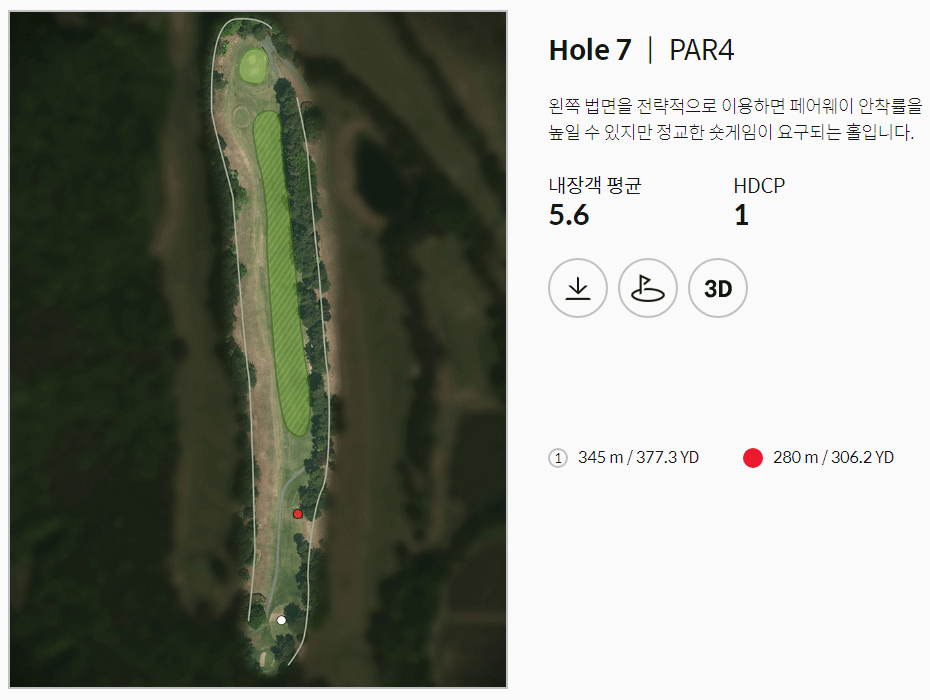The image size is (930, 700).
Task: Click the download scorecard icon
Action: coord(578,288)
